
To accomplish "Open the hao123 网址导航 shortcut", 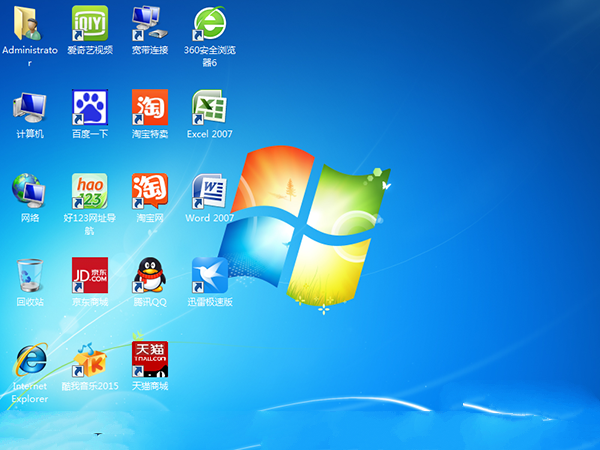I will (x=90, y=191).
